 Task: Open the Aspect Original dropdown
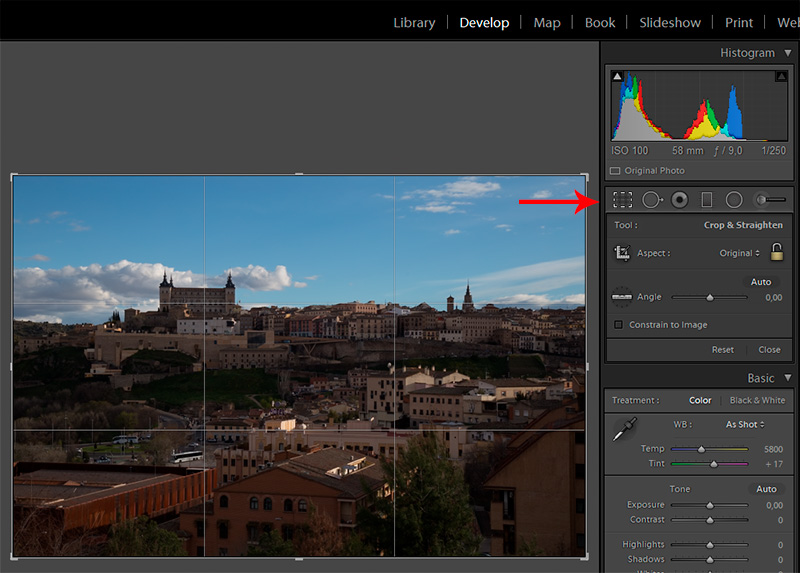pos(740,254)
